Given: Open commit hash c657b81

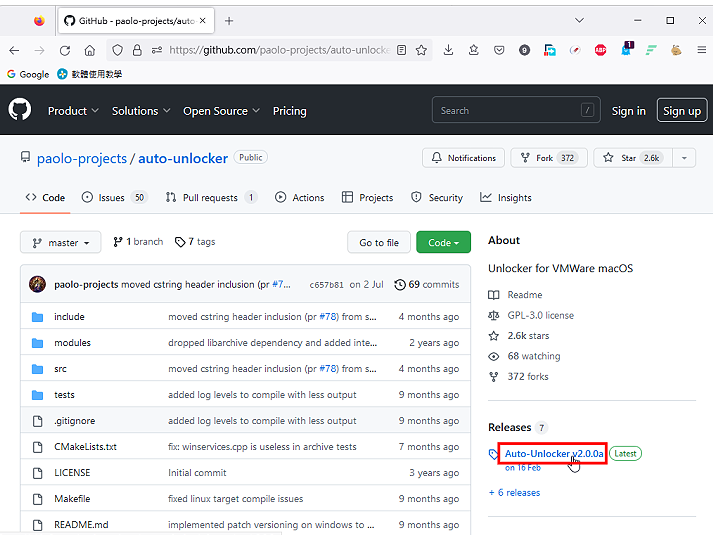Looking at the screenshot, I should tap(326, 285).
